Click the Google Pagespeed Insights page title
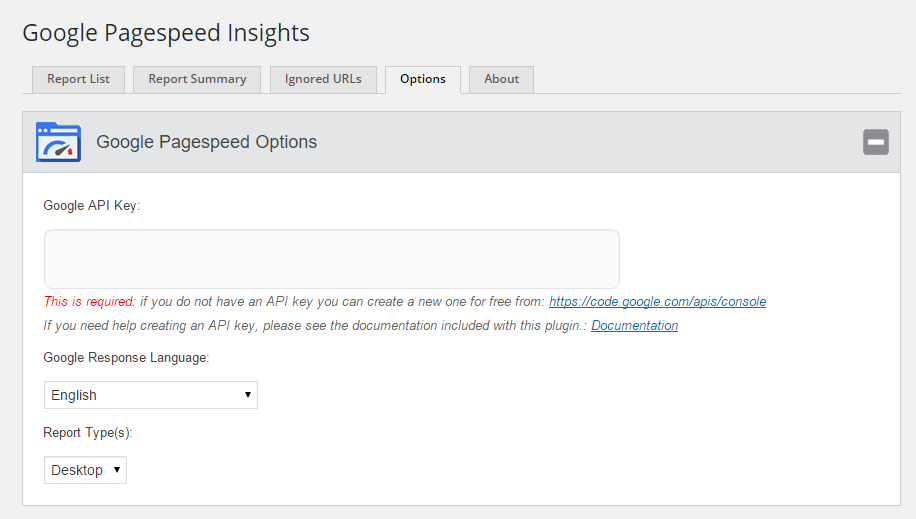The width and height of the screenshot is (916, 519). (x=166, y=33)
